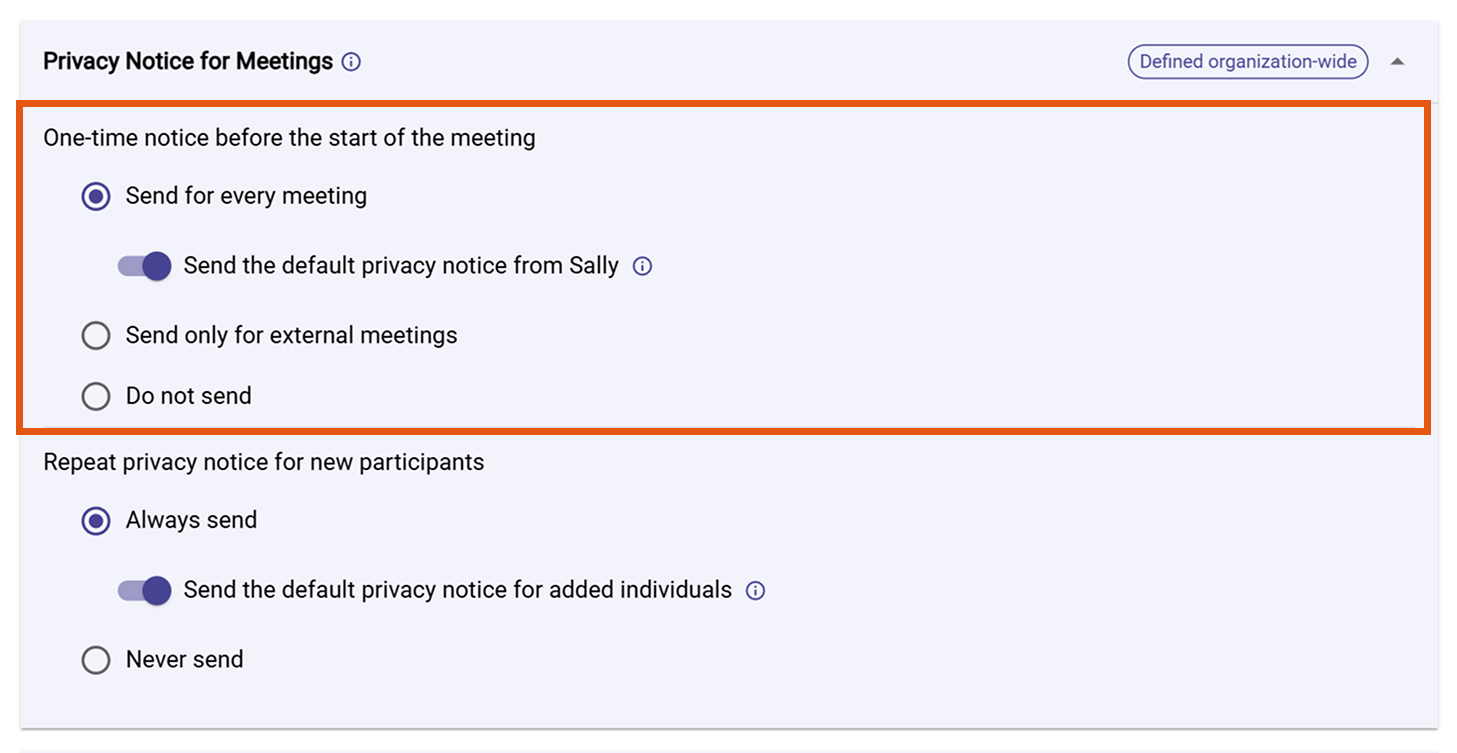Open the tooltip info icon beside the Sally toggle

click(644, 266)
